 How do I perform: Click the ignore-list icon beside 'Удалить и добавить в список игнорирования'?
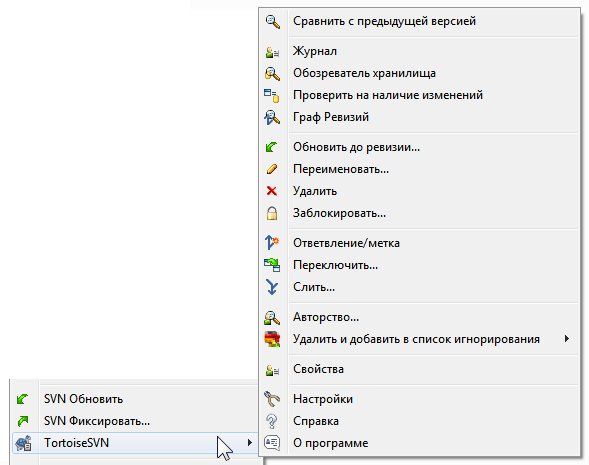[x=272, y=339]
